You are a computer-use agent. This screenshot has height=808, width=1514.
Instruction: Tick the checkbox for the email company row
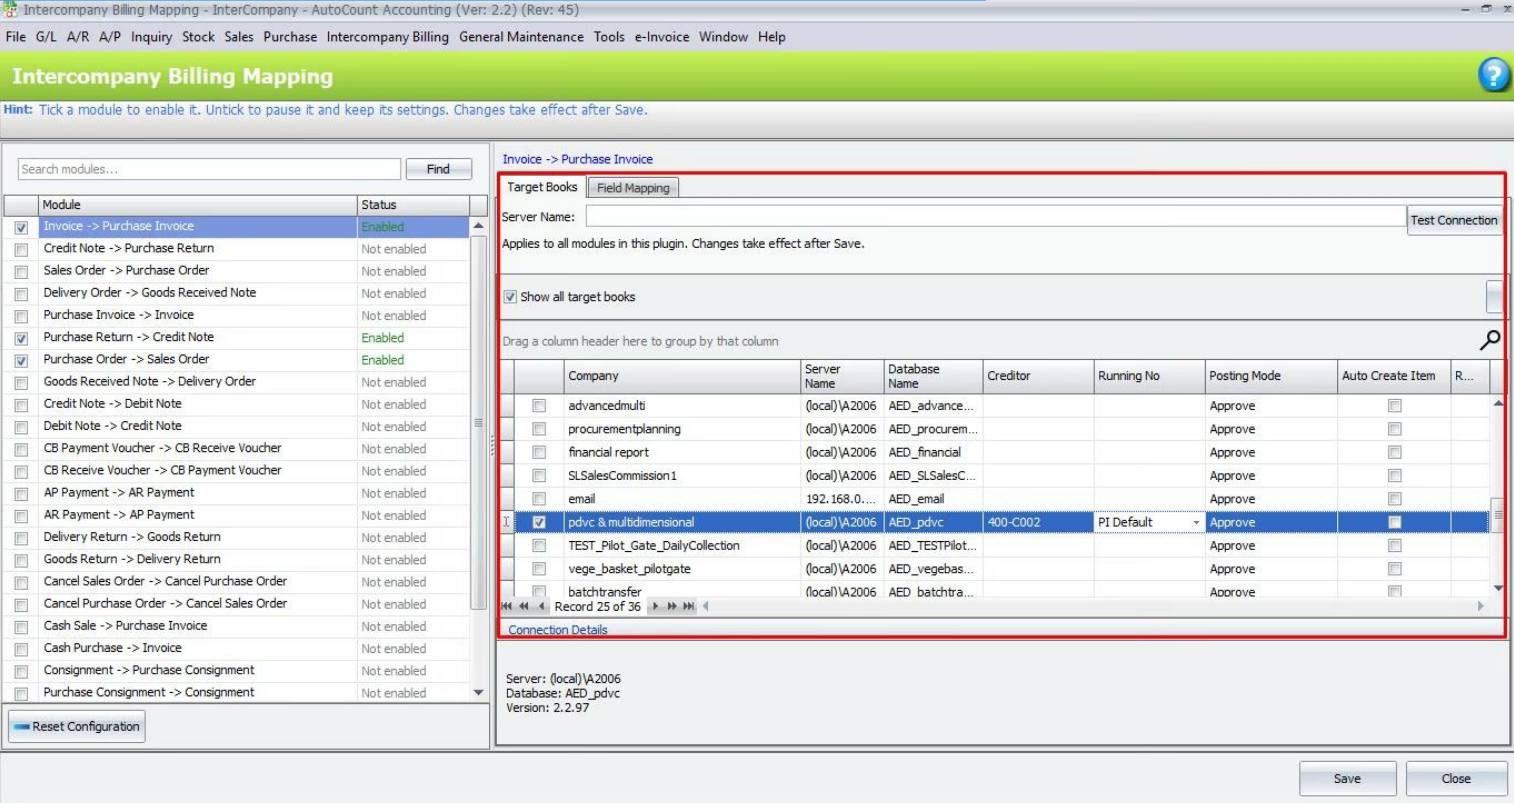click(x=539, y=499)
